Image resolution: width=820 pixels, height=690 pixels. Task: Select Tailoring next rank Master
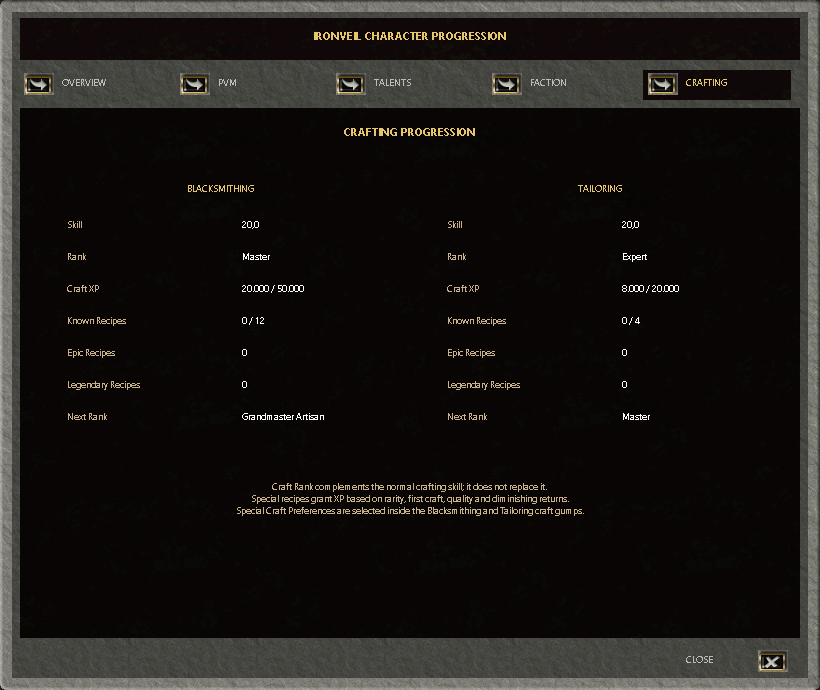(x=636, y=417)
